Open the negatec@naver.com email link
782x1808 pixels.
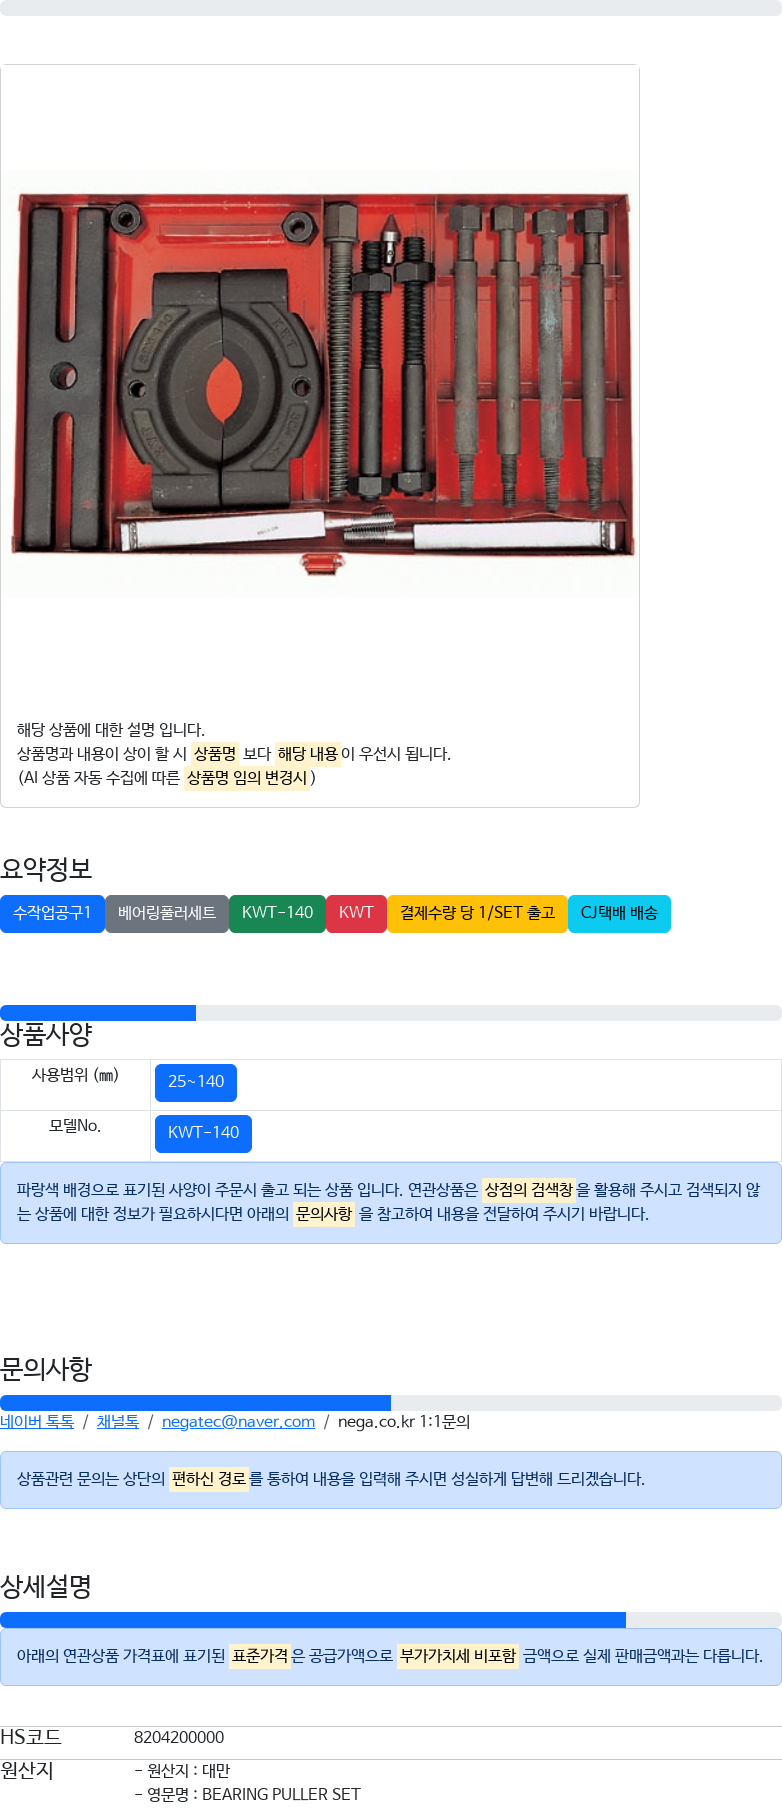(238, 1422)
